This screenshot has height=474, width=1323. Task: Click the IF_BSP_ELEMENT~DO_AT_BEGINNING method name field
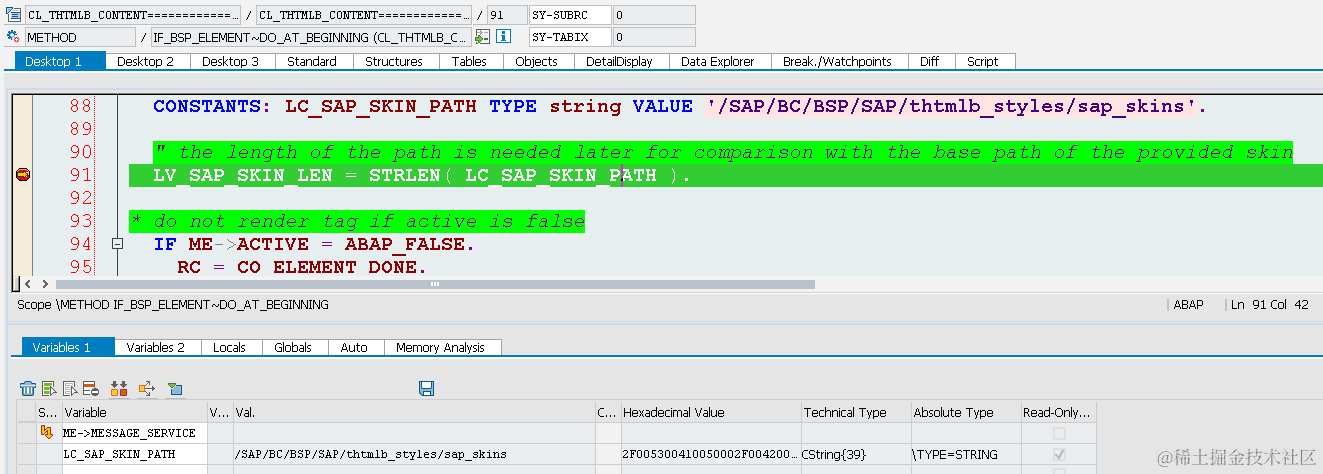tap(310, 37)
